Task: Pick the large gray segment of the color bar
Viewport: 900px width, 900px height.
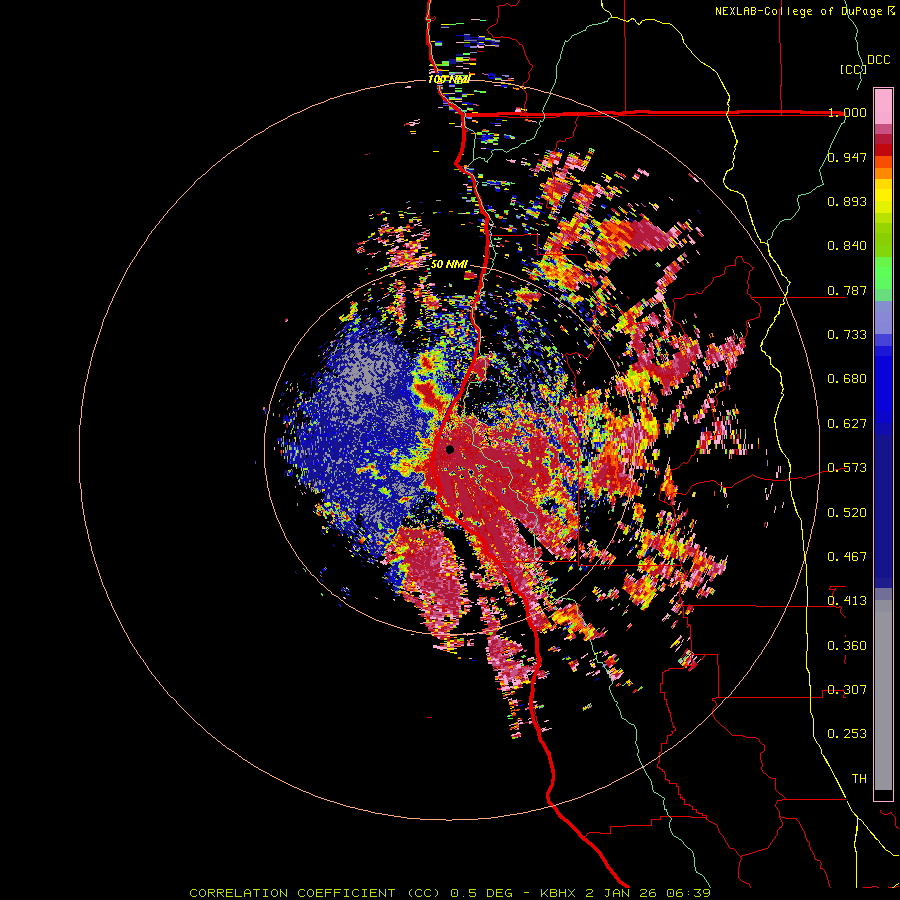Action: tap(883, 695)
